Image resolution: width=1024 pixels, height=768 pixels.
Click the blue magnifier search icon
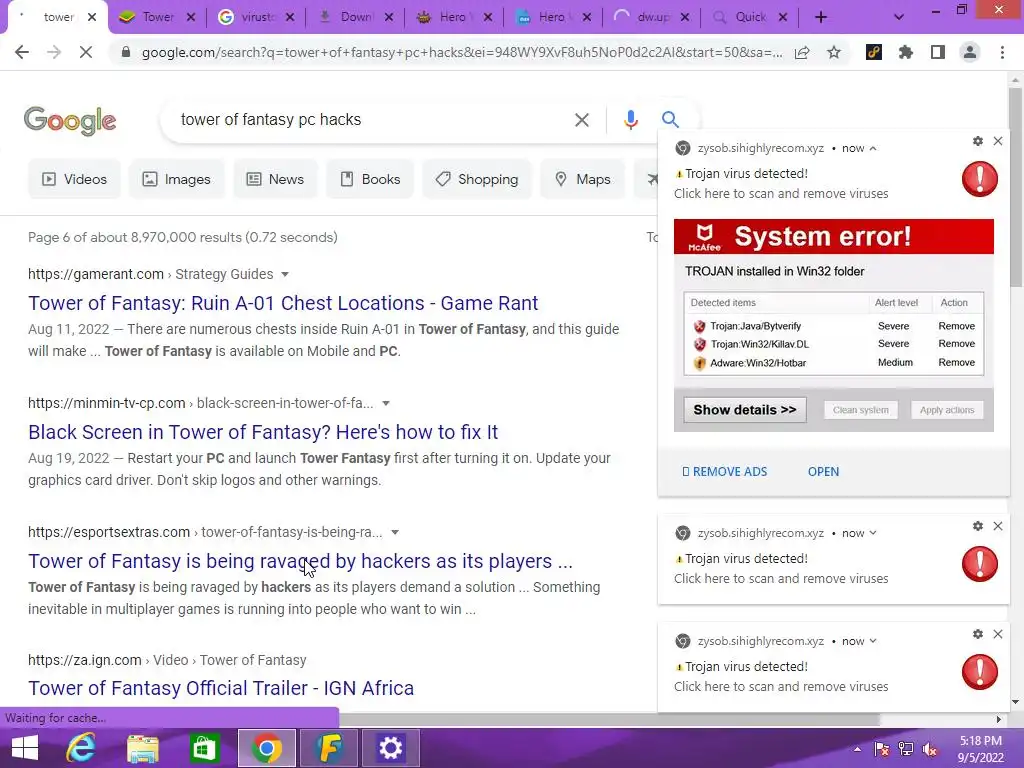[670, 120]
